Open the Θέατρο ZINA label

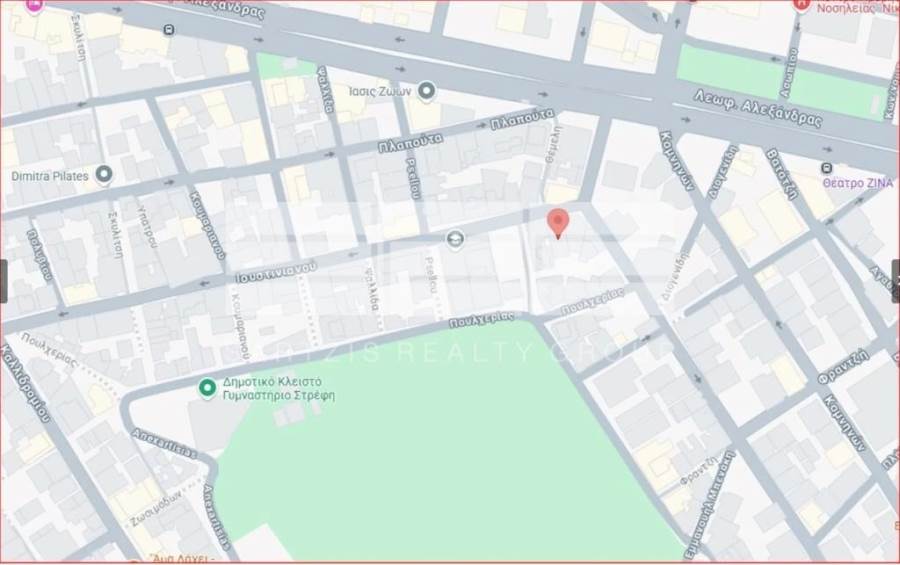(x=858, y=183)
